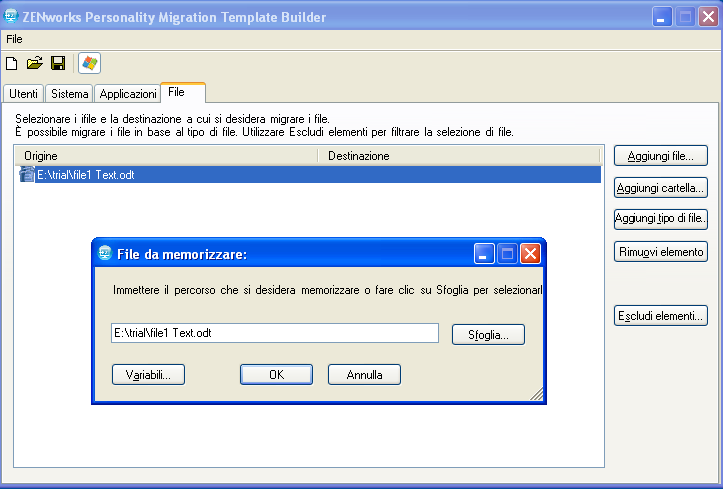Click icon in File da memorizzare title bar
Image resolution: width=723 pixels, height=489 pixels.
(105, 253)
